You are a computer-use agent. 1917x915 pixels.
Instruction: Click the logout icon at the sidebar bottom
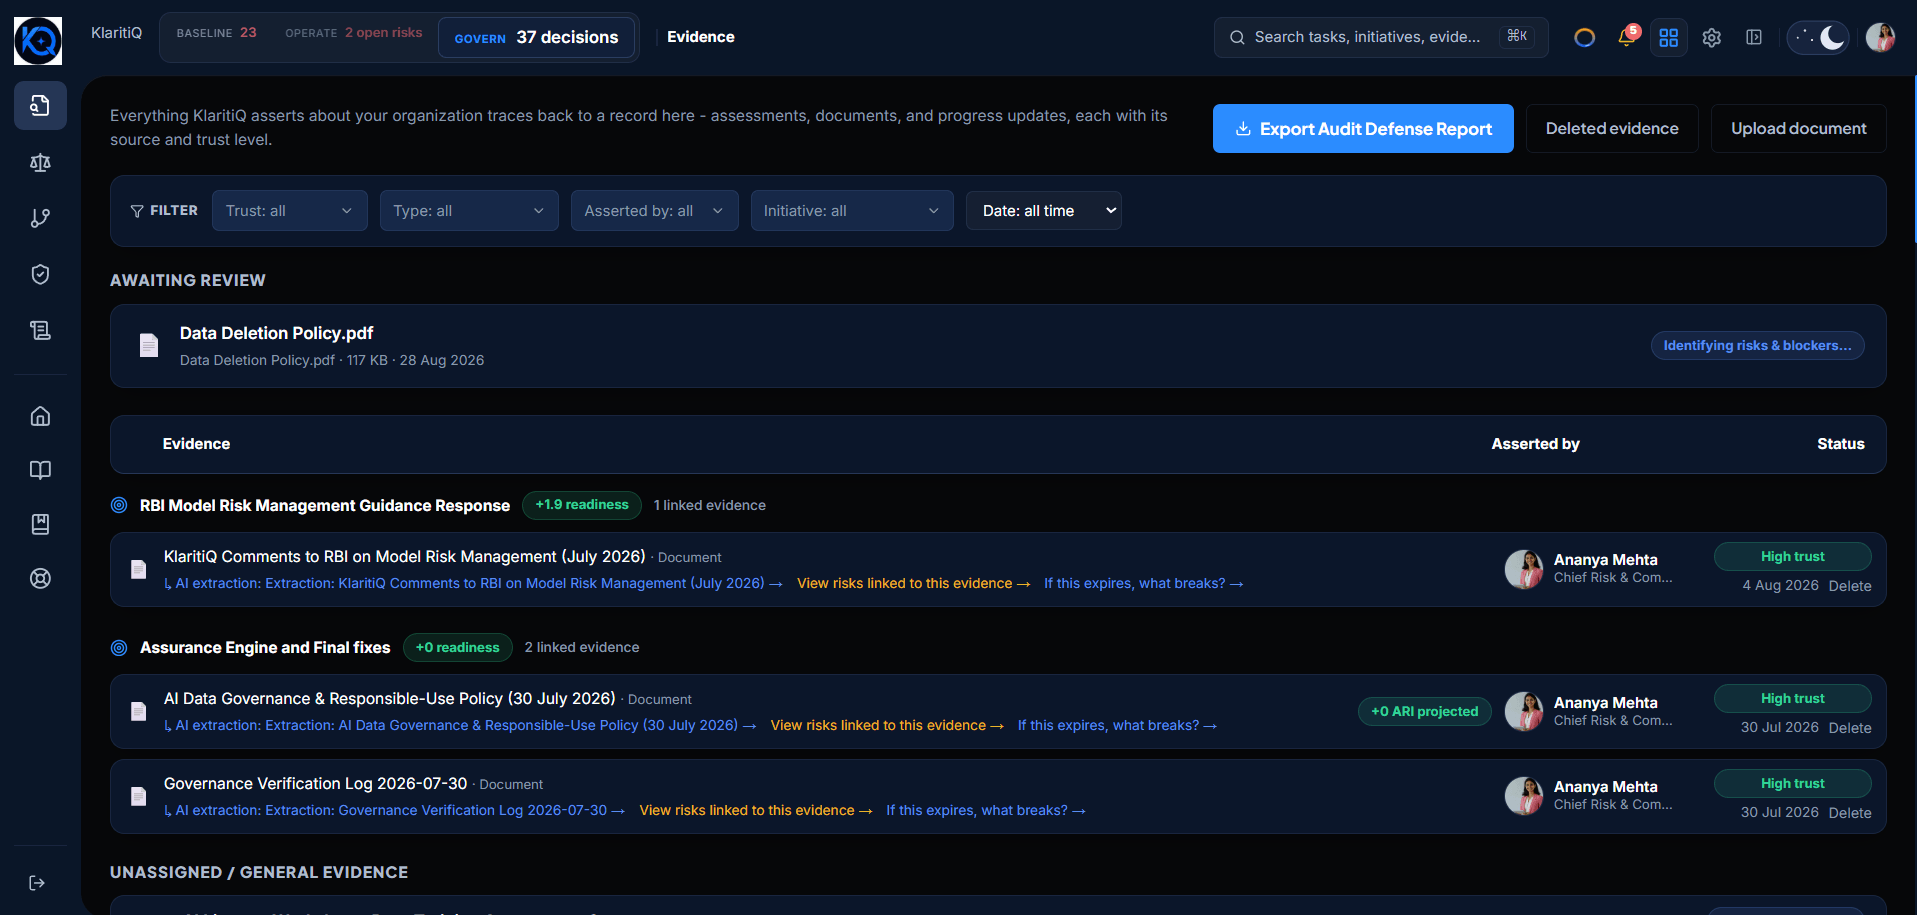tap(37, 883)
